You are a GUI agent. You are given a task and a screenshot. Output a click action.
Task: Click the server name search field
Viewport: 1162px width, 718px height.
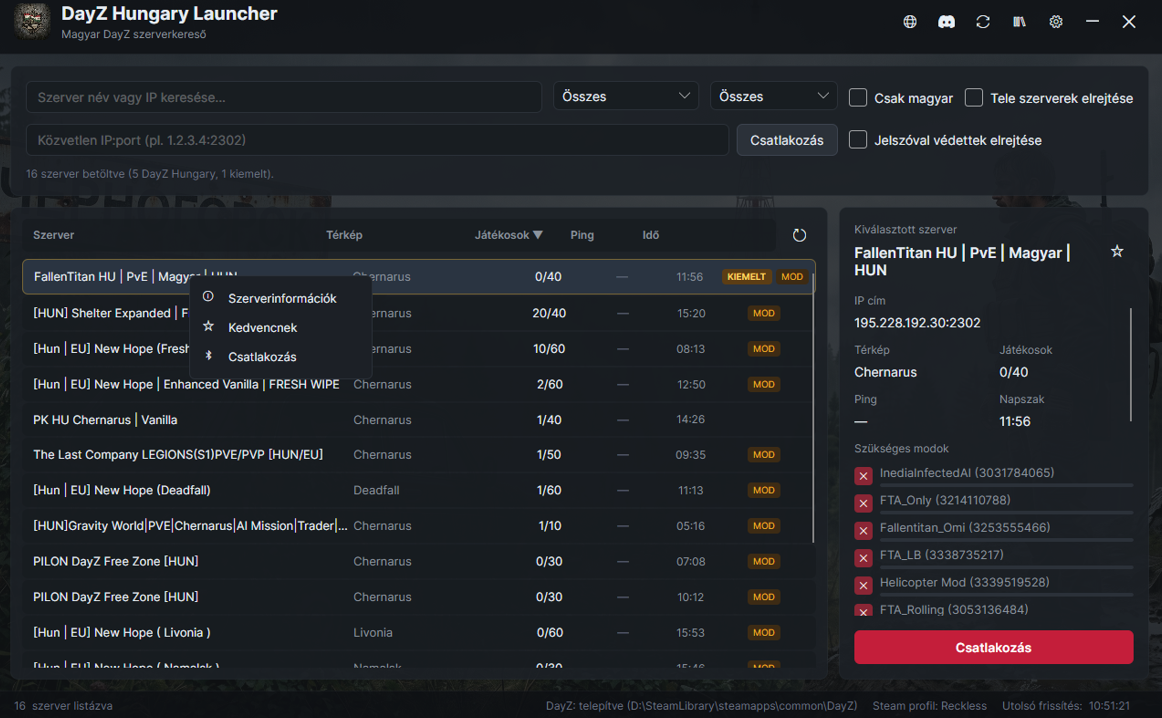tap(284, 97)
